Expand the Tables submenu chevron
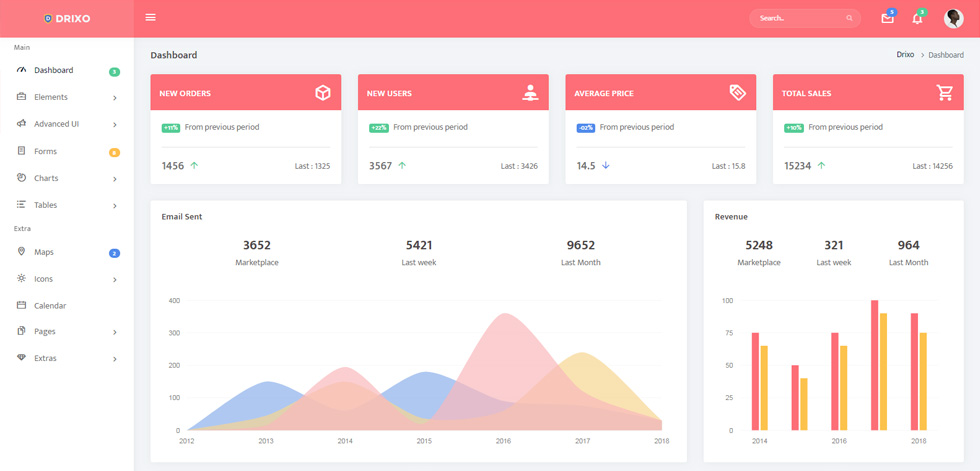 pos(114,206)
